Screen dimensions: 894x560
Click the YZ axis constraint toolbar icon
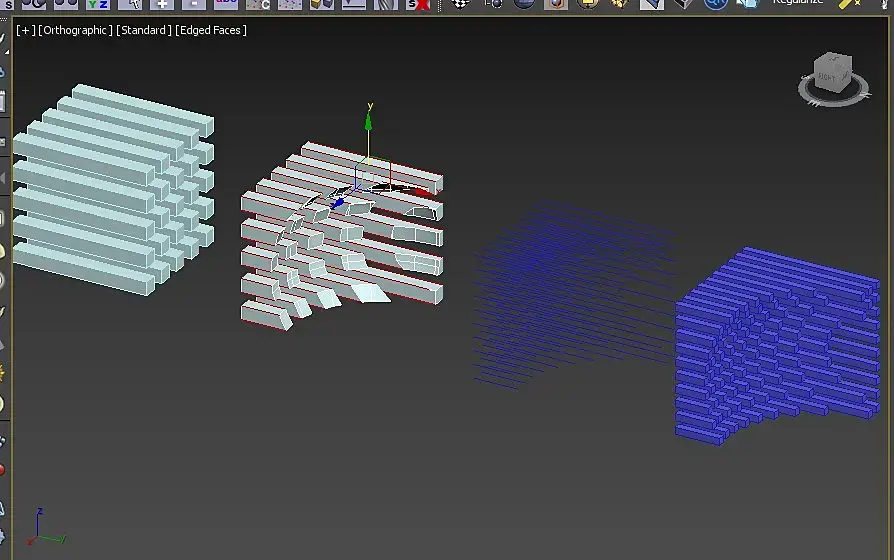[98, 5]
